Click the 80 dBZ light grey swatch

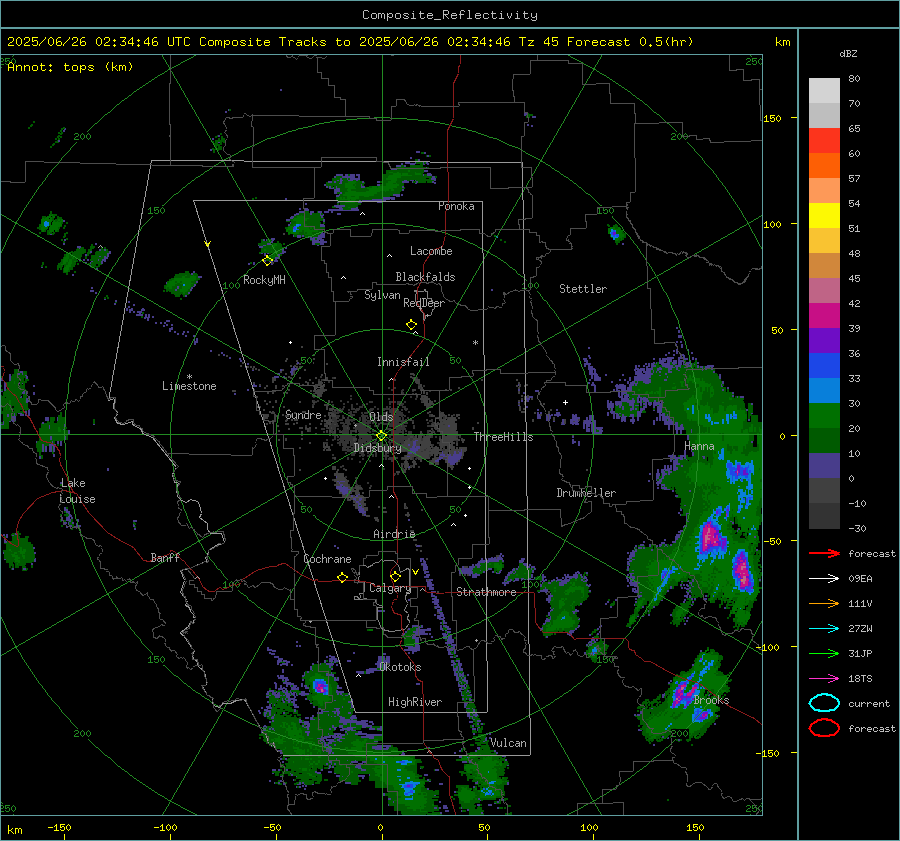(824, 91)
